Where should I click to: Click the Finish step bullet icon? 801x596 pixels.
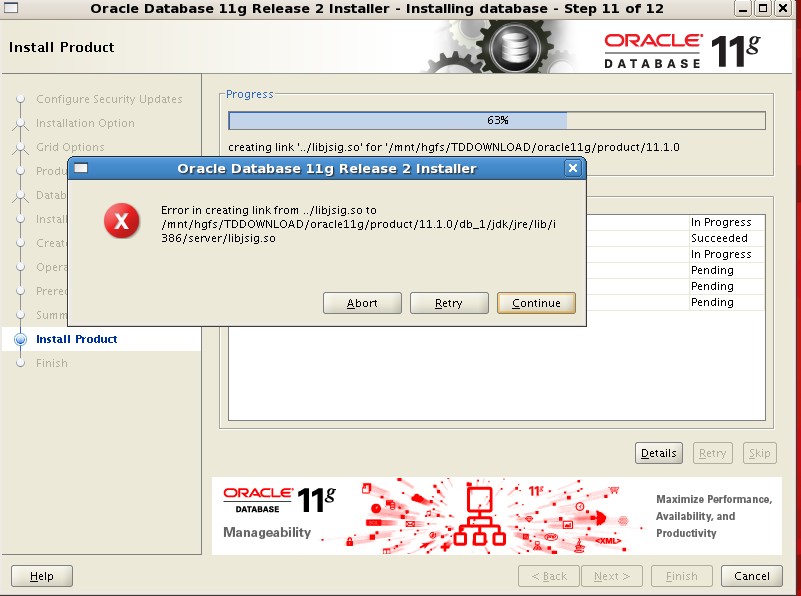click(20, 363)
